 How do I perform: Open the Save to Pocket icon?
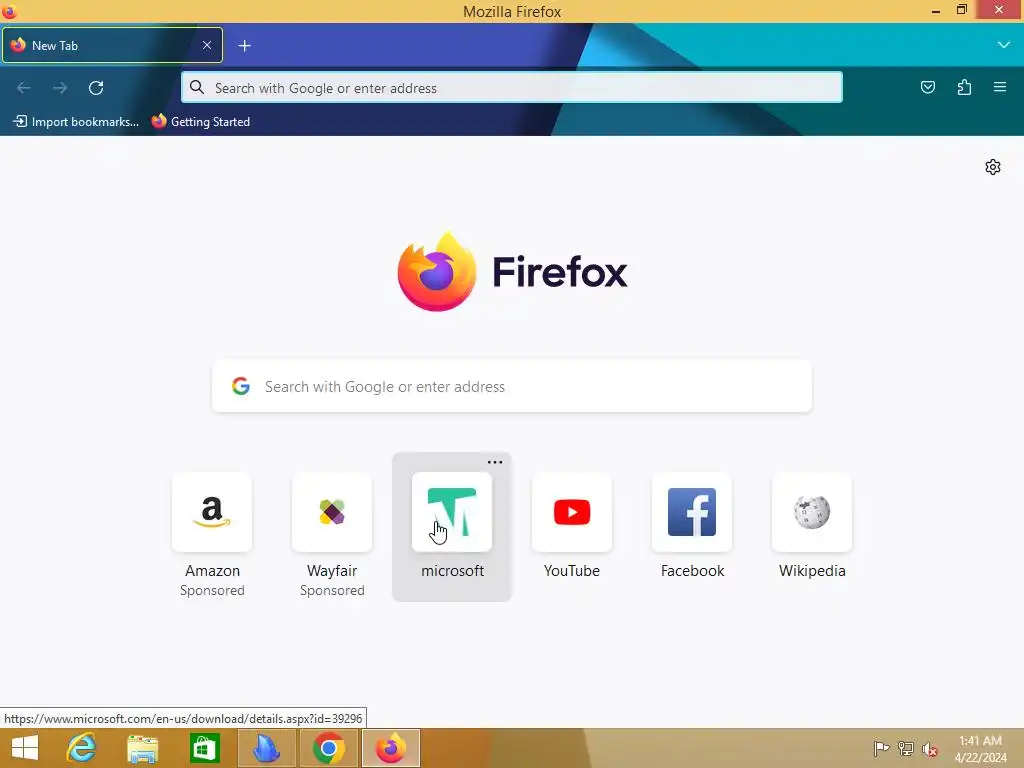pos(927,87)
